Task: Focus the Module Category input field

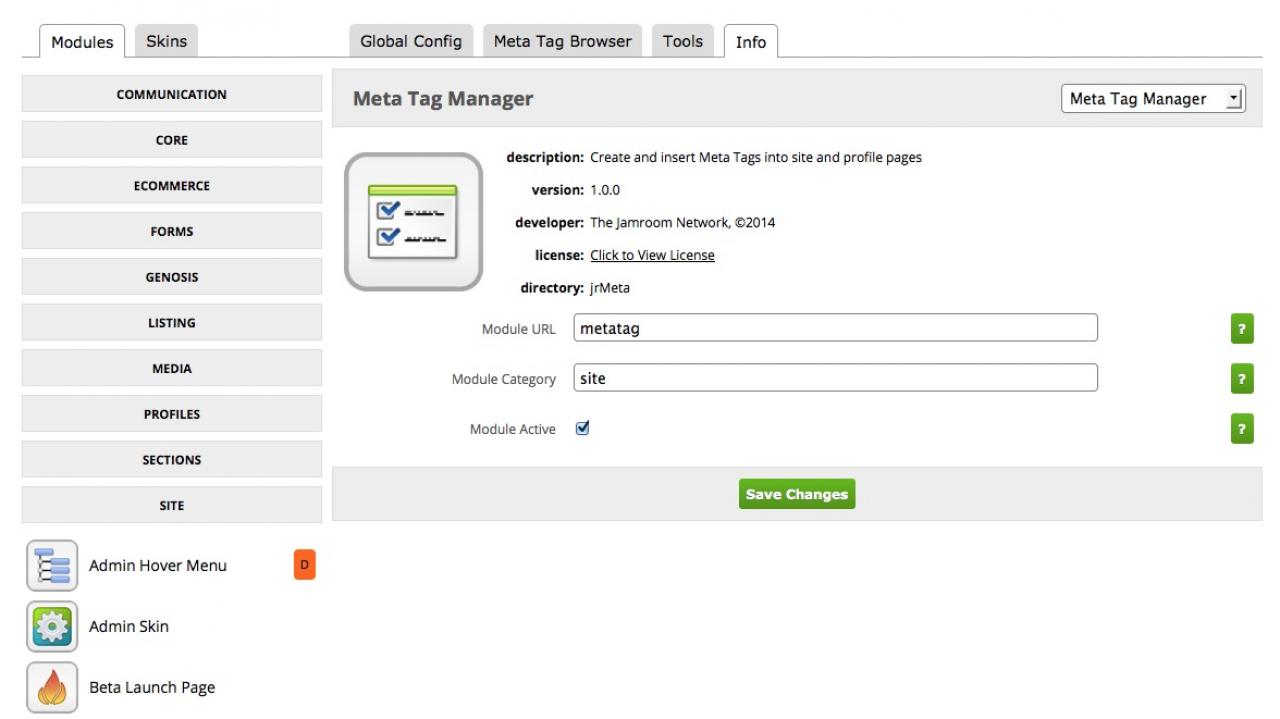Action: coord(835,378)
